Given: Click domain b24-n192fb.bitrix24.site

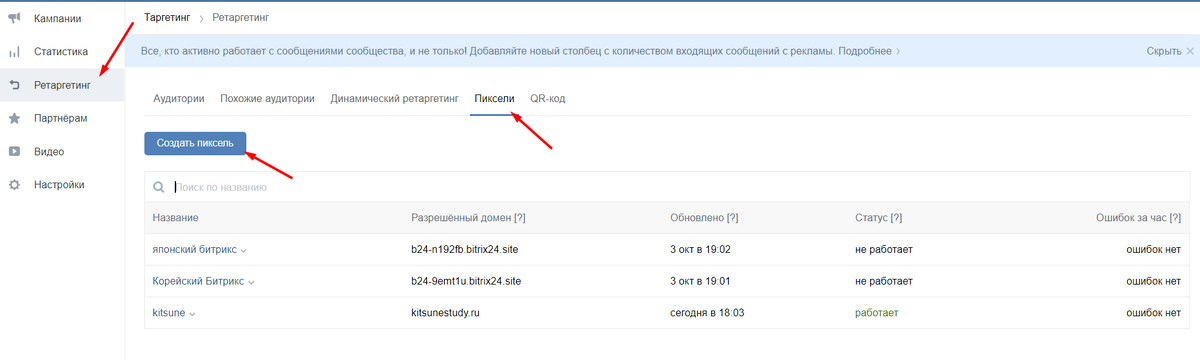Looking at the screenshot, I should [x=466, y=249].
